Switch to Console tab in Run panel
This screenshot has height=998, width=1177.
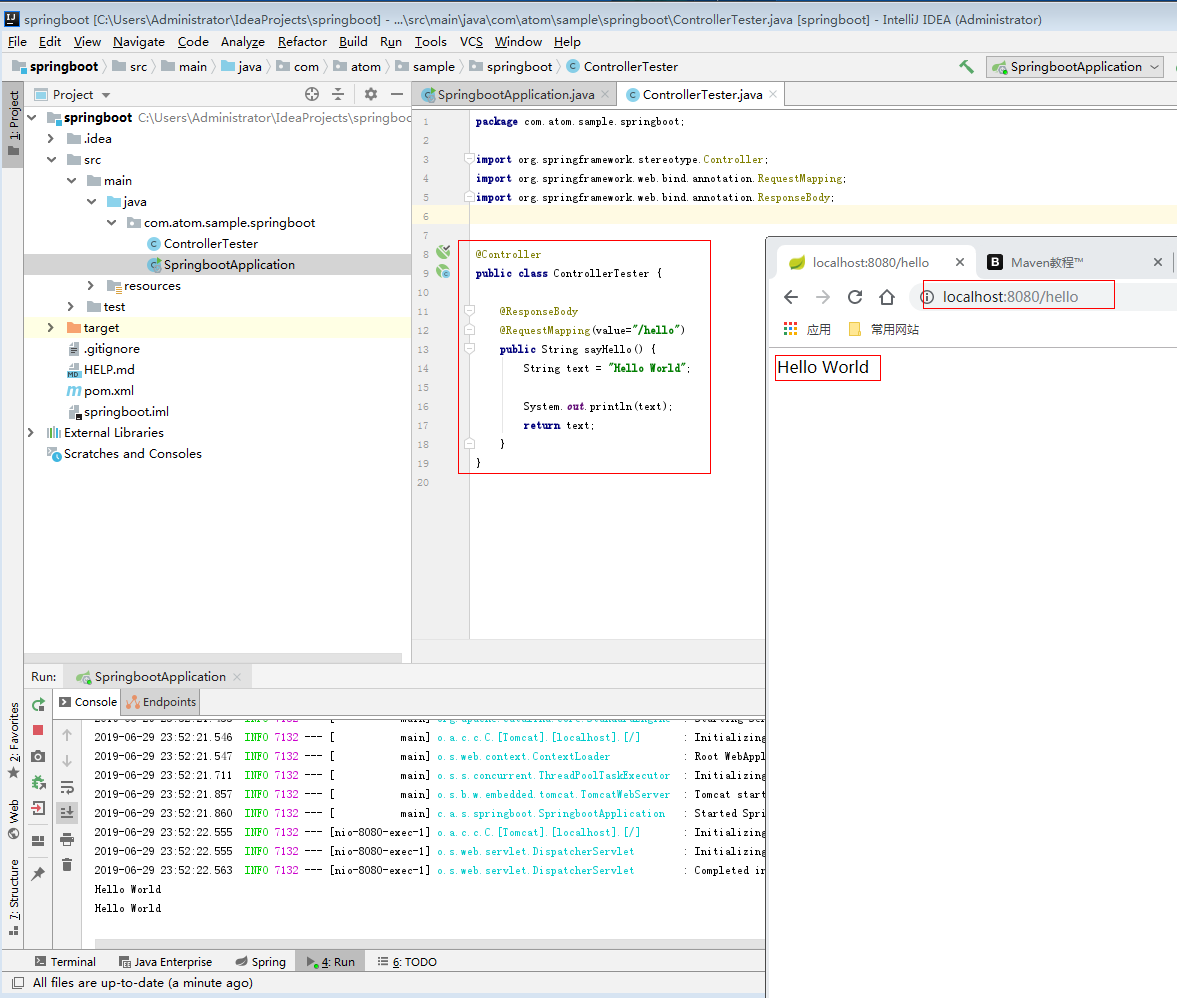(88, 702)
